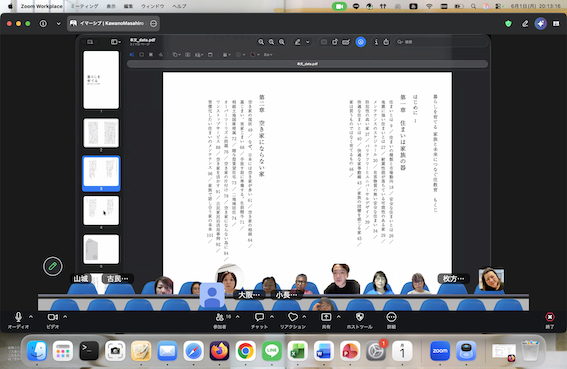Select the highlight pen tool in Preview
The image size is (567, 369).
298,42
